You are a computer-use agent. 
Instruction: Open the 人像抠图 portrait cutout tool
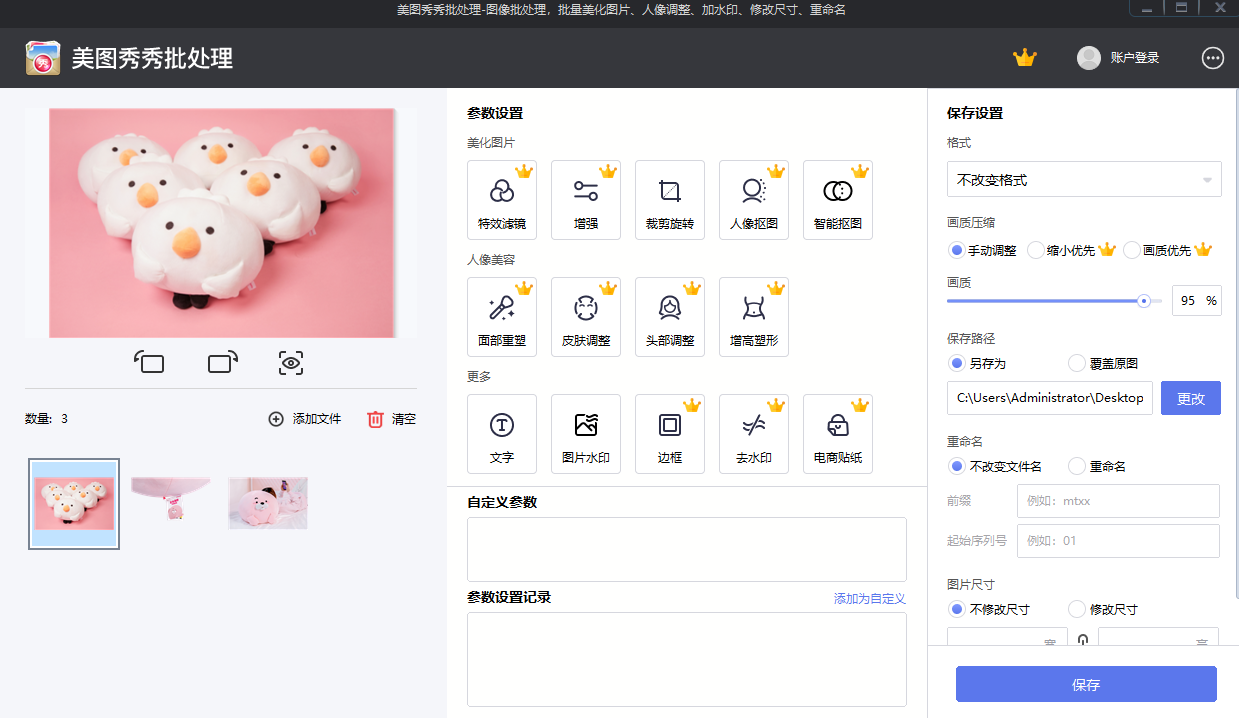(x=754, y=200)
